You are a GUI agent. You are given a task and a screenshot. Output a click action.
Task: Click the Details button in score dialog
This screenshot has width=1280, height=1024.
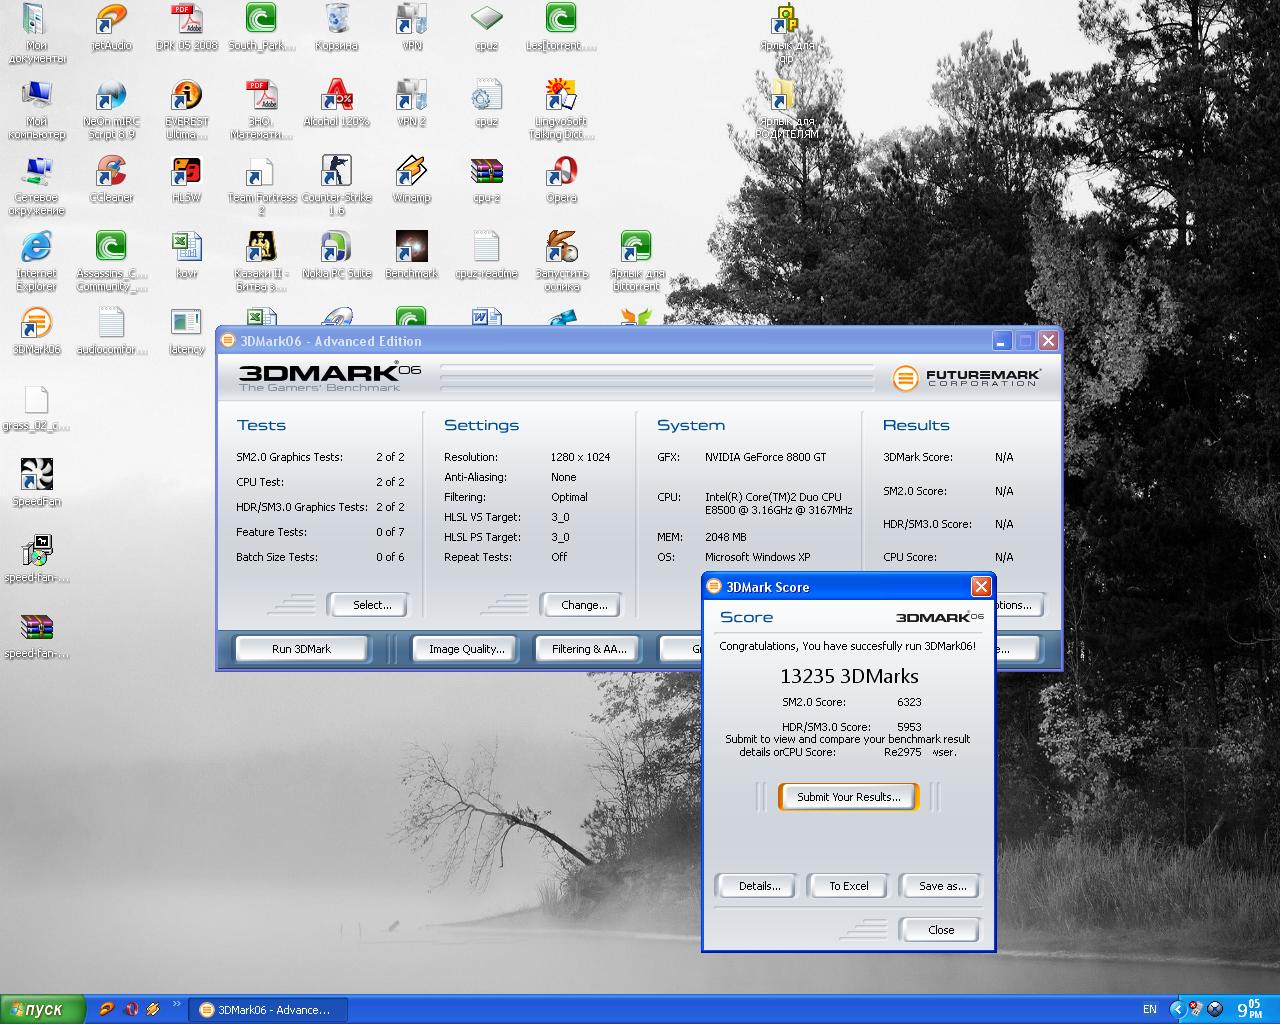tap(759, 886)
